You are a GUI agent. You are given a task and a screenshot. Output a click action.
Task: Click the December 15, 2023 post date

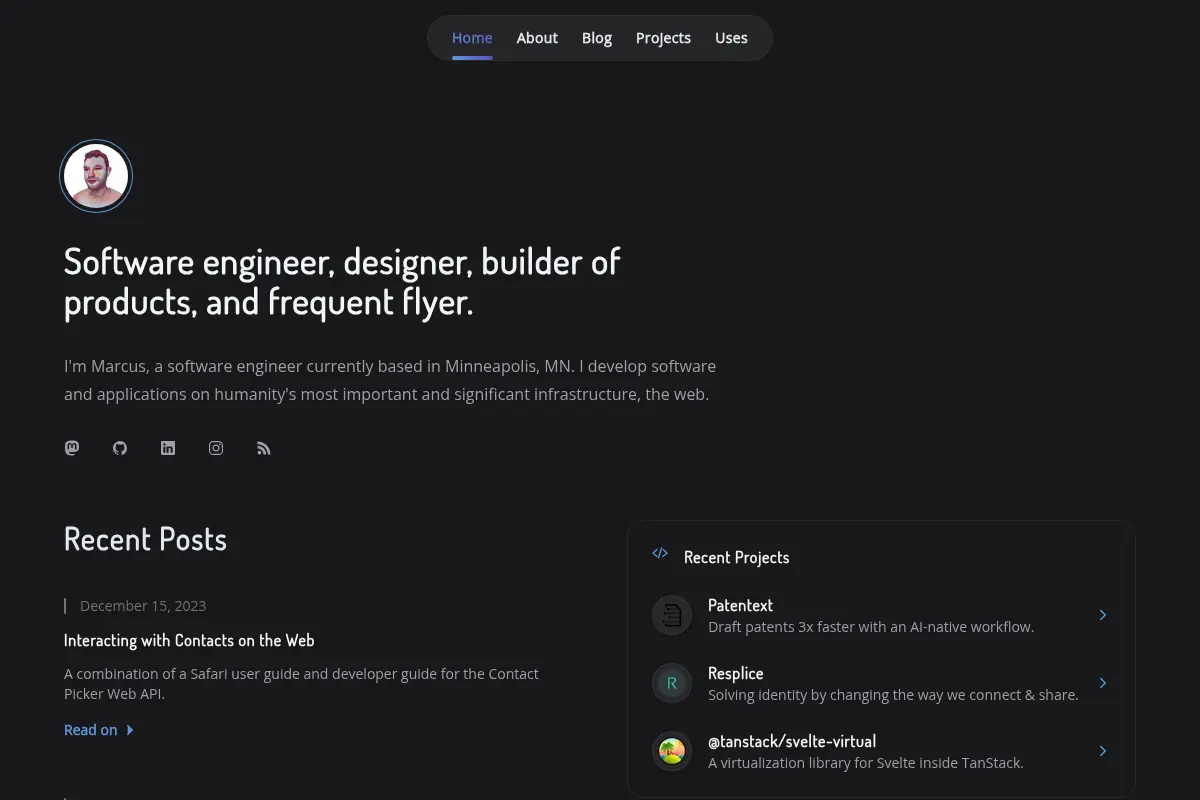[x=143, y=605]
